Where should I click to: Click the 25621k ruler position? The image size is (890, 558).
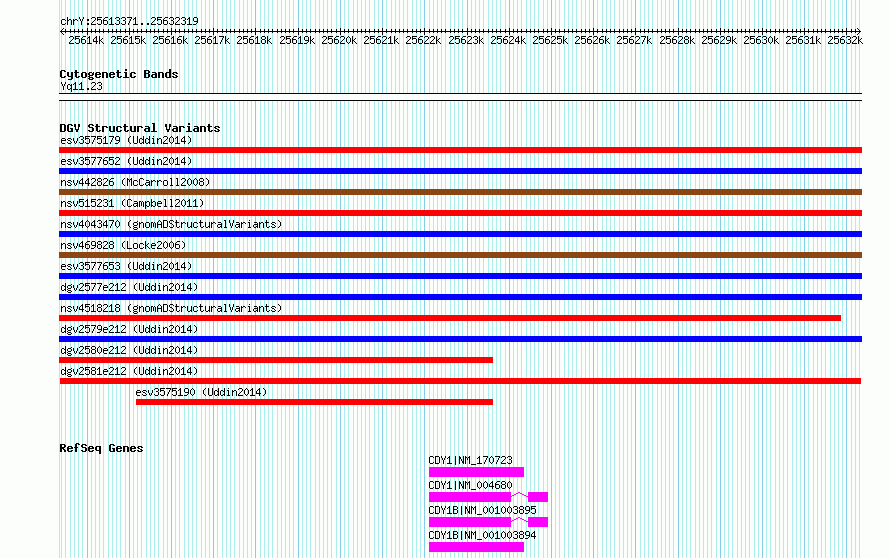(x=381, y=40)
